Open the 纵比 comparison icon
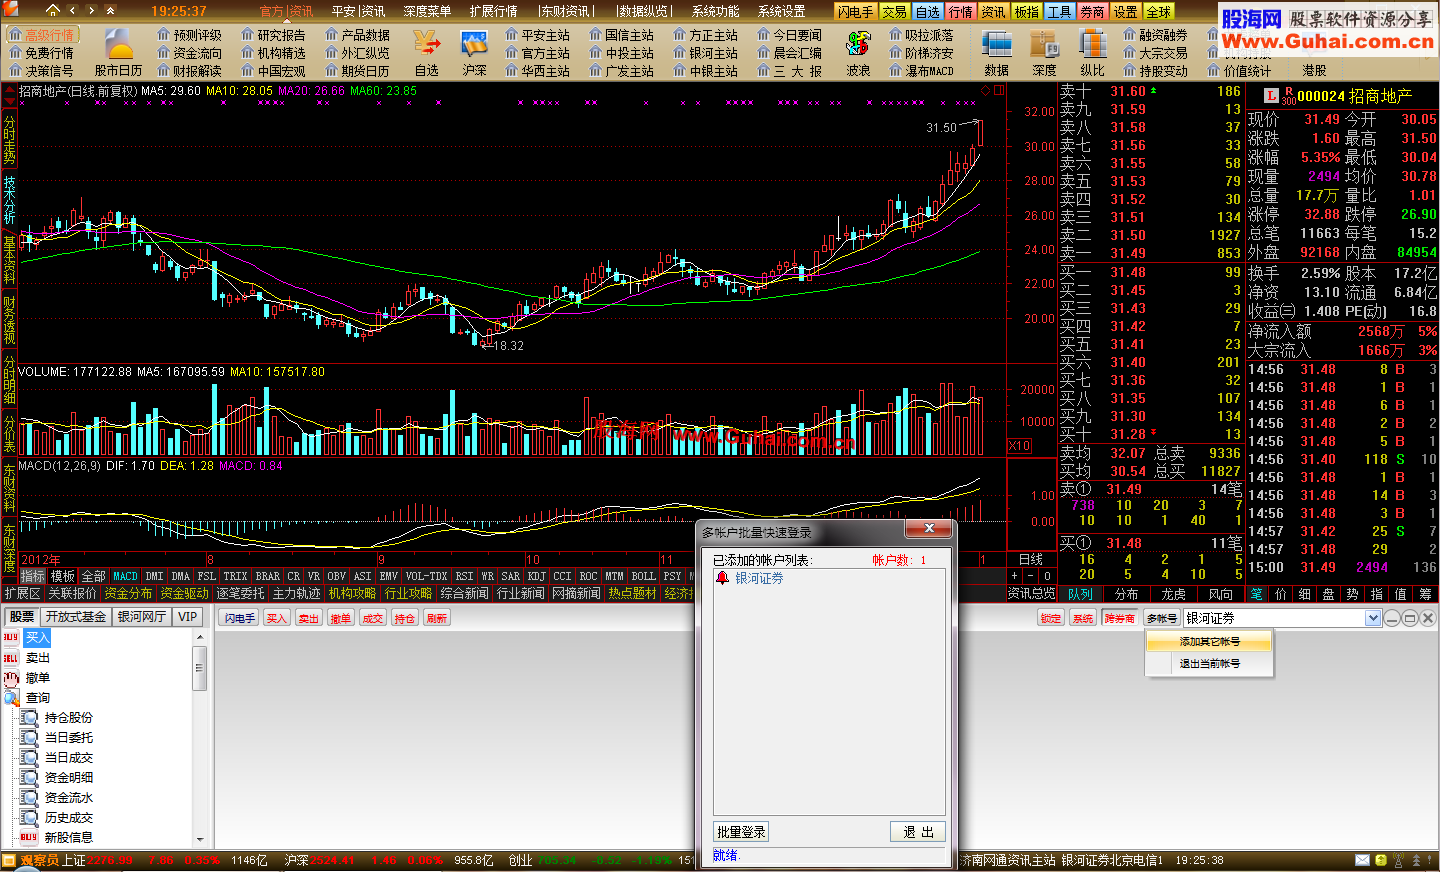The width and height of the screenshot is (1440, 872). click(x=1092, y=53)
